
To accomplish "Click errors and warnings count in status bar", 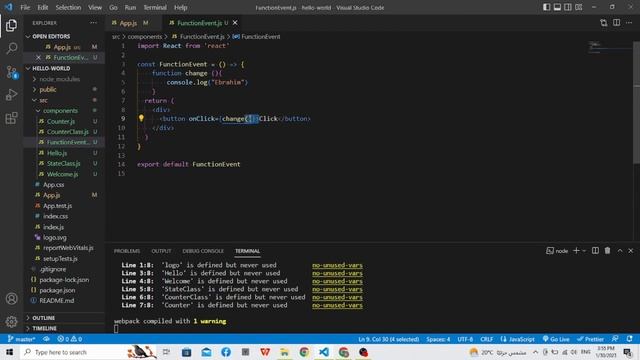I will (69, 339).
